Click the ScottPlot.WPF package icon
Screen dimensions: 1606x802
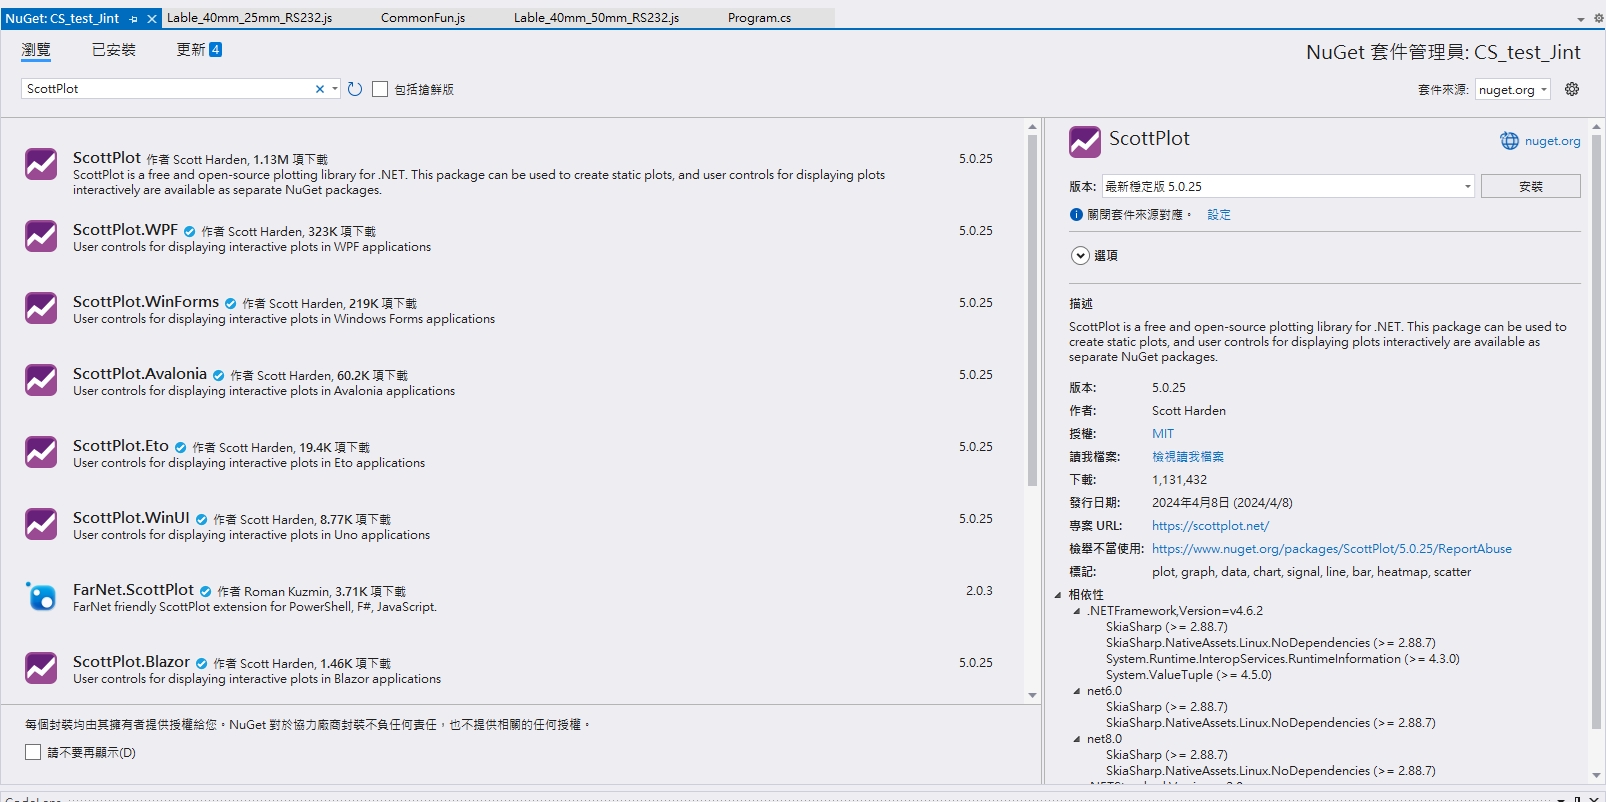point(41,236)
